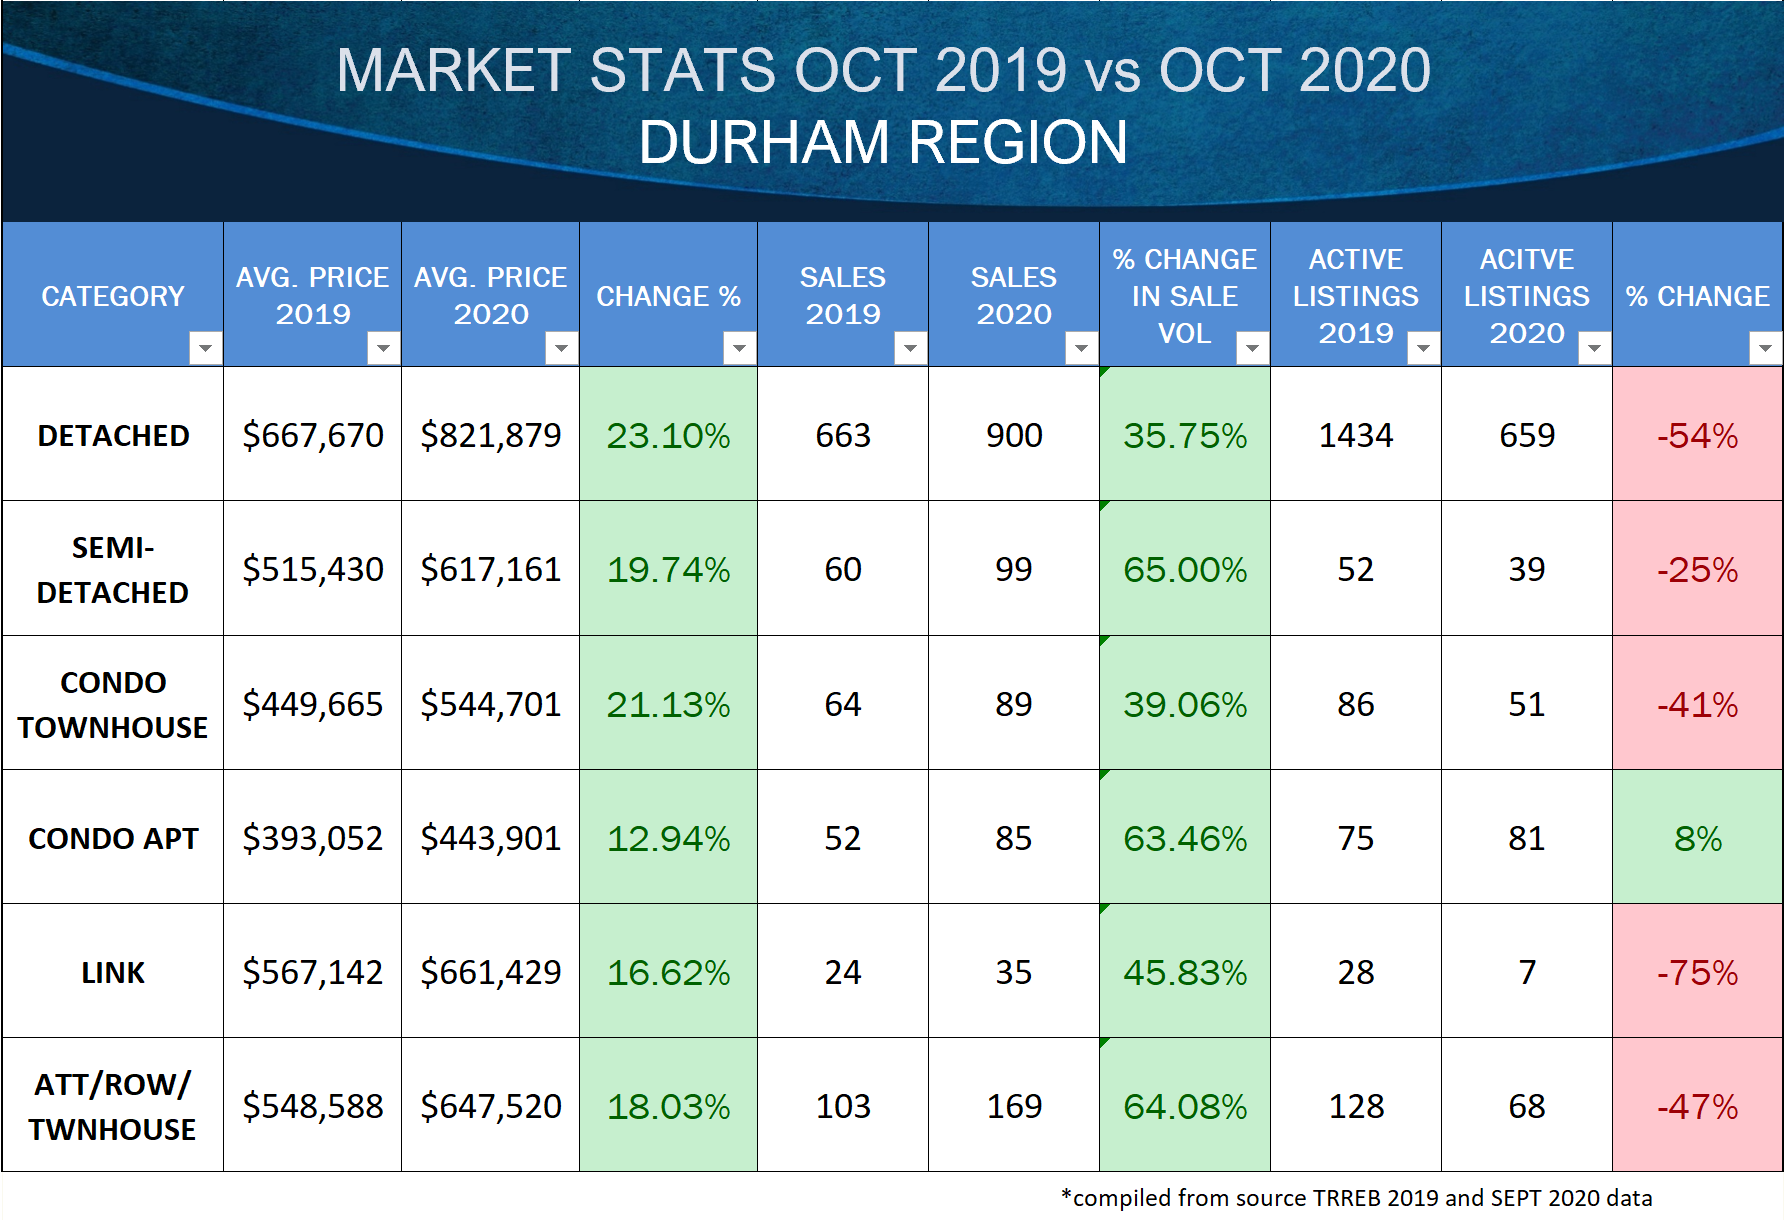Open the SALES 2020 filter dropdown
The height and width of the screenshot is (1220, 1784).
tap(1081, 348)
